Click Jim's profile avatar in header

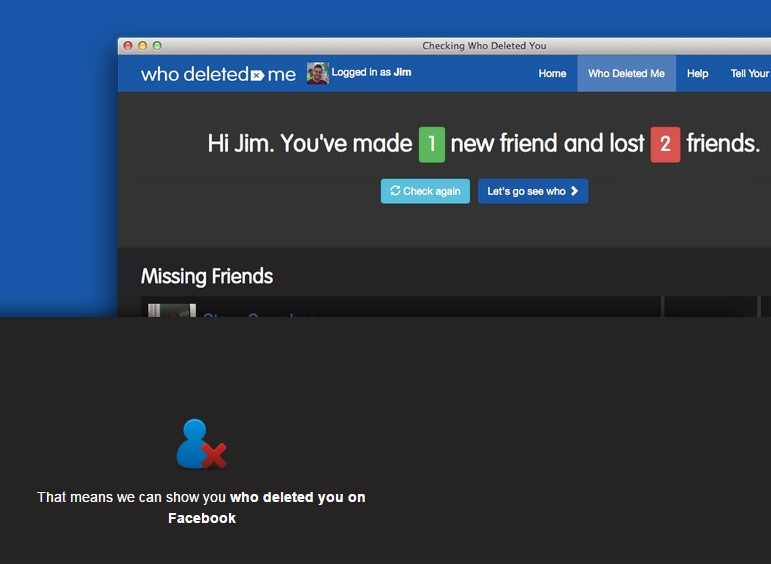pos(318,73)
